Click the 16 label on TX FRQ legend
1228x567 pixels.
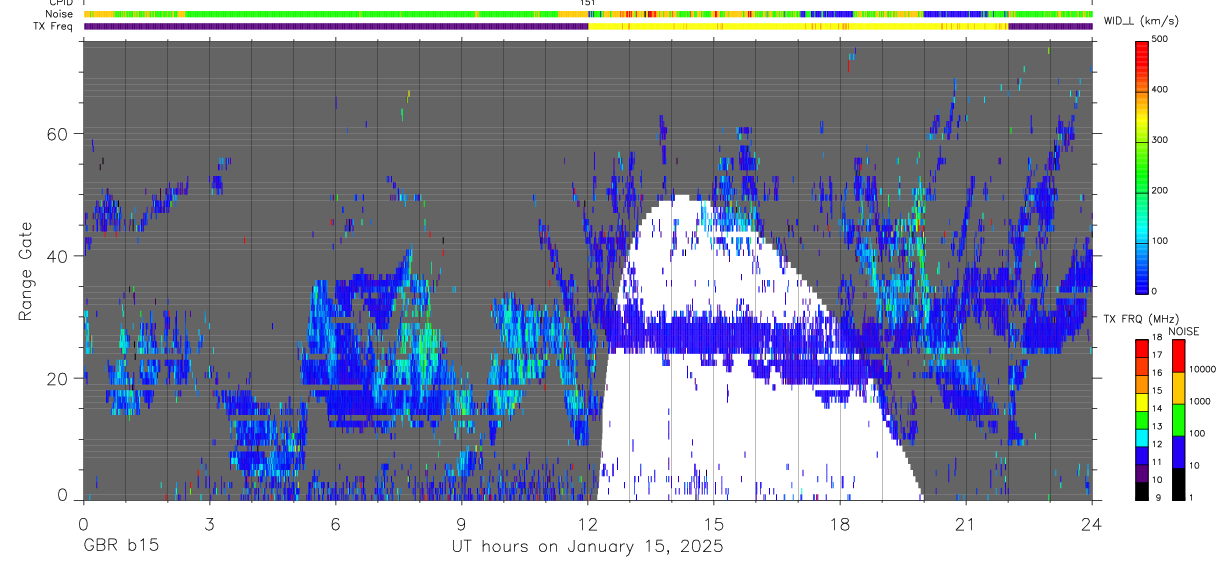pyautogui.click(x=1157, y=373)
